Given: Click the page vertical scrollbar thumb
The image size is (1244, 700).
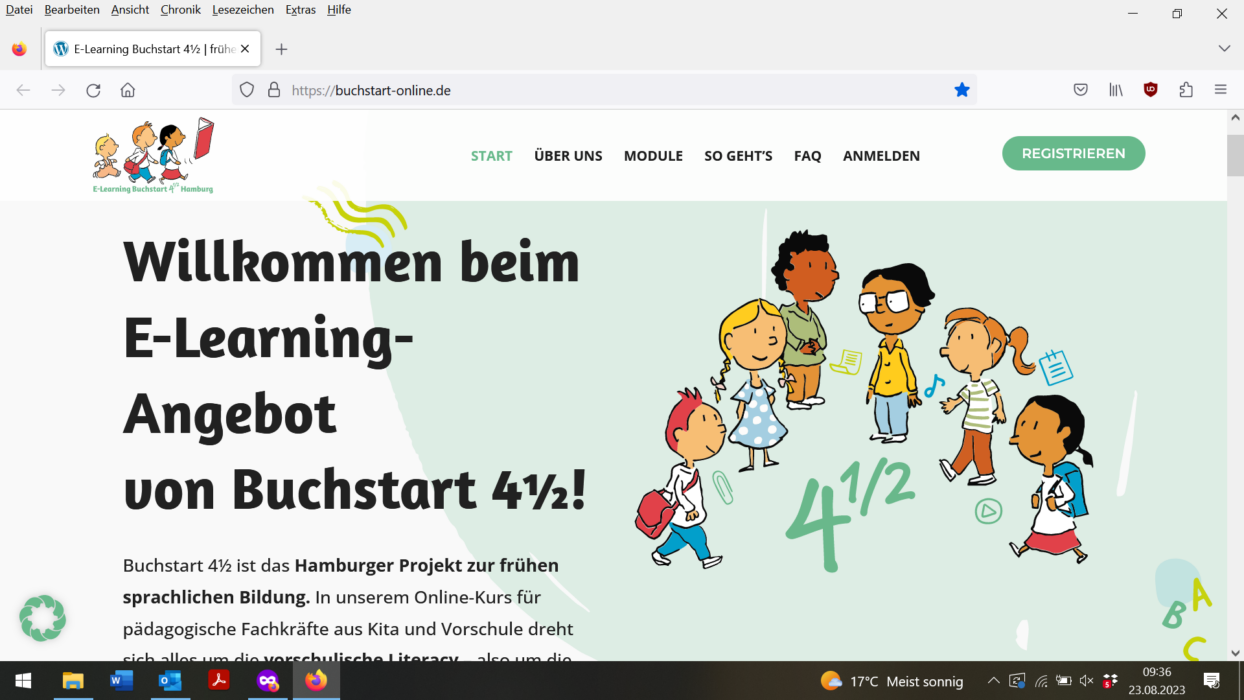Looking at the screenshot, I should 1235,155.
